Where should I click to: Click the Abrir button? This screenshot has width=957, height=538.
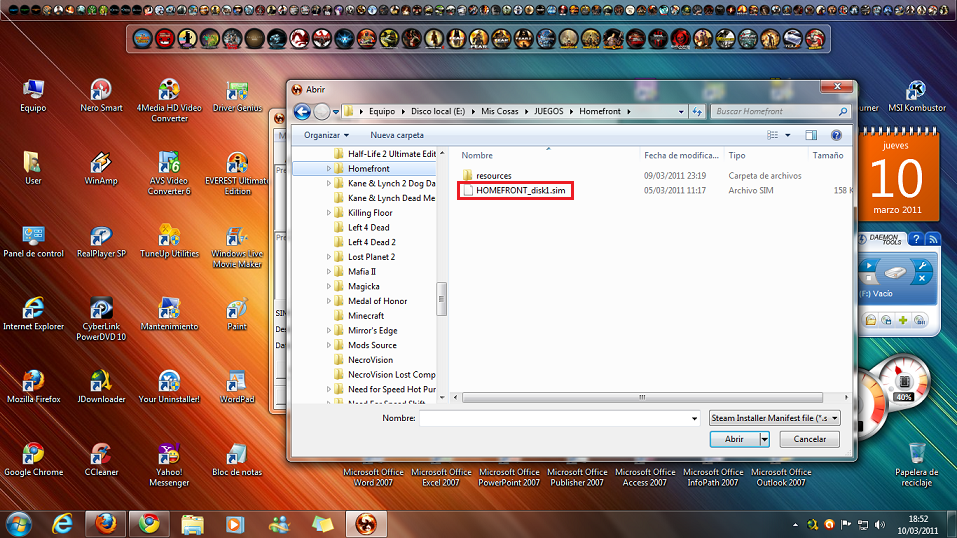tap(734, 439)
